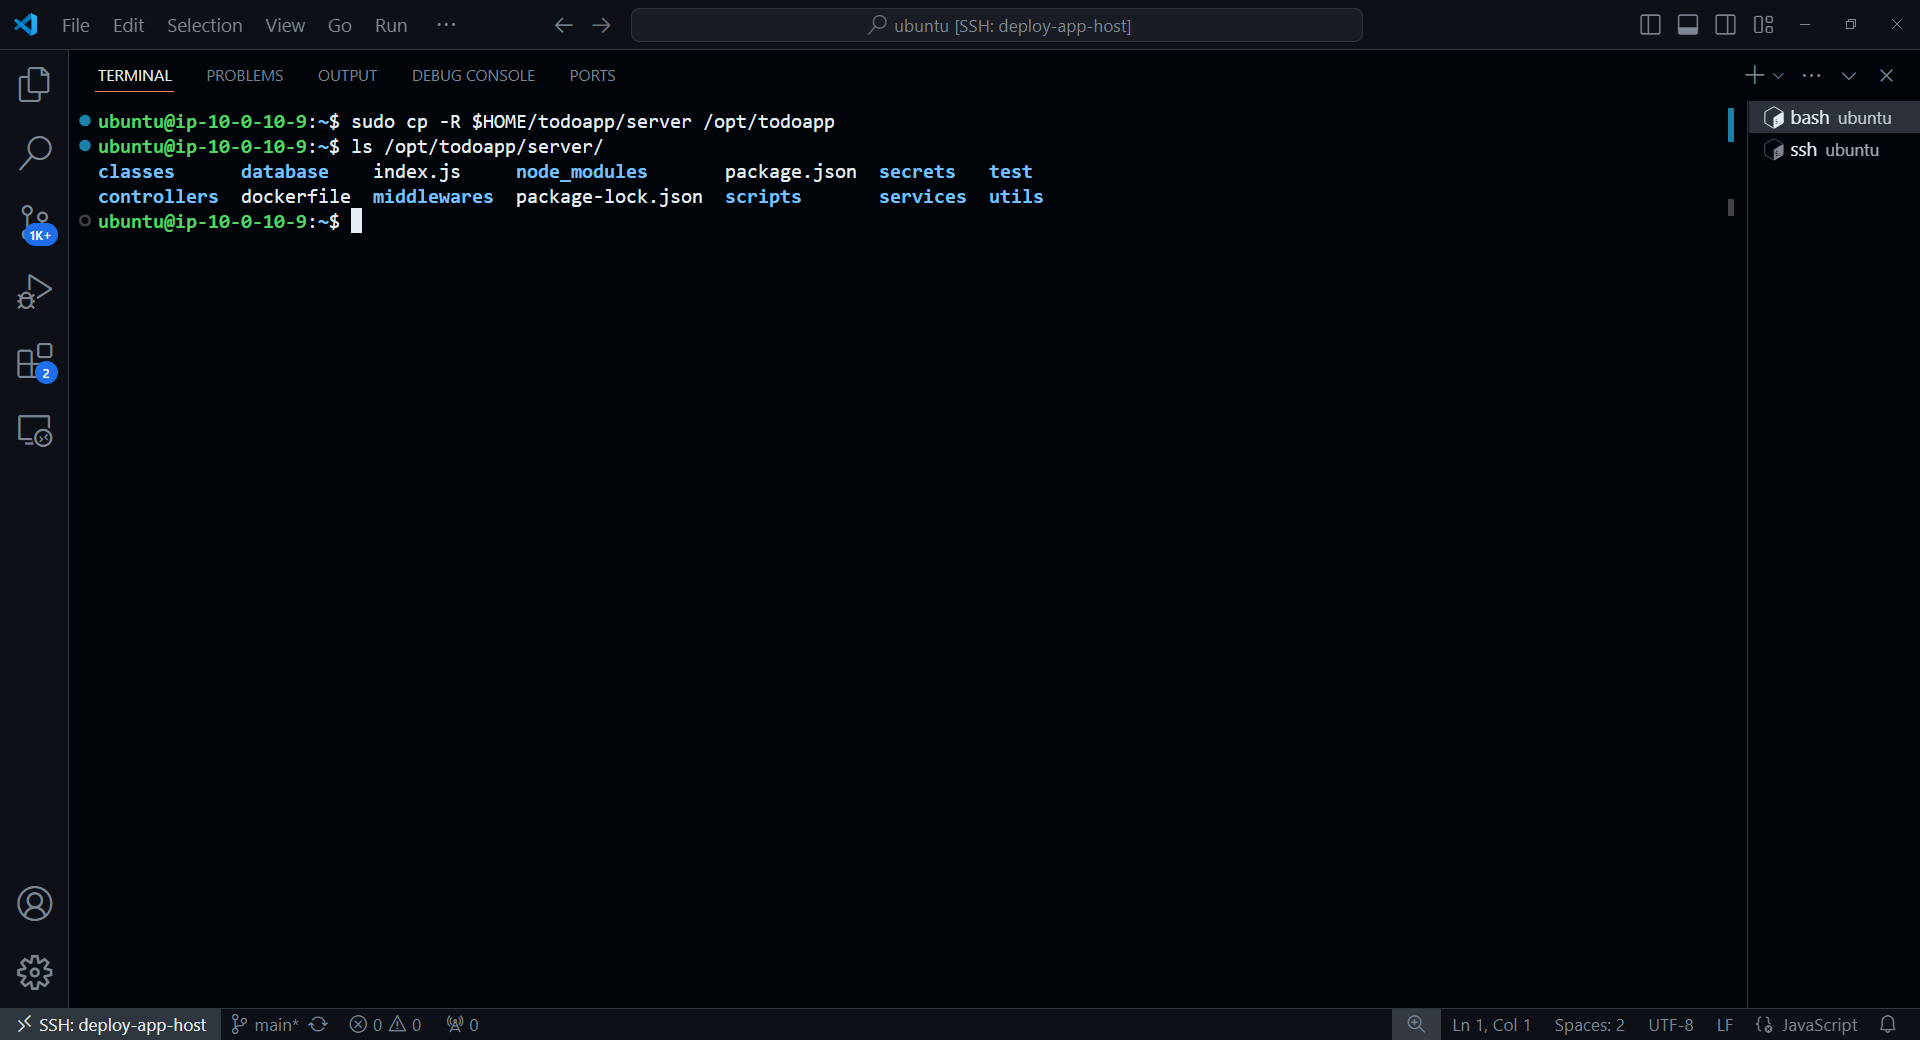Viewport: 1920px width, 1040px height.
Task: Click command decoration dot beside sudo cp
Action: pyautogui.click(x=85, y=121)
